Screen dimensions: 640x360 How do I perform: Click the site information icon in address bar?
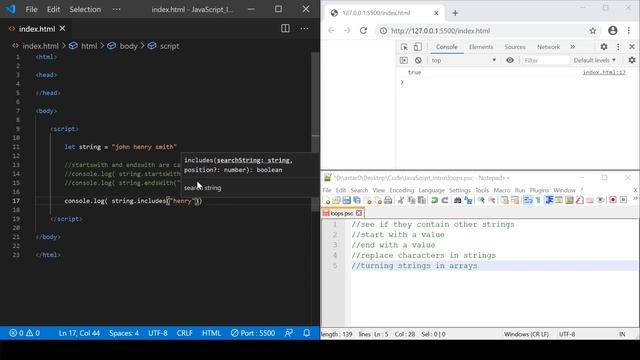(x=383, y=31)
